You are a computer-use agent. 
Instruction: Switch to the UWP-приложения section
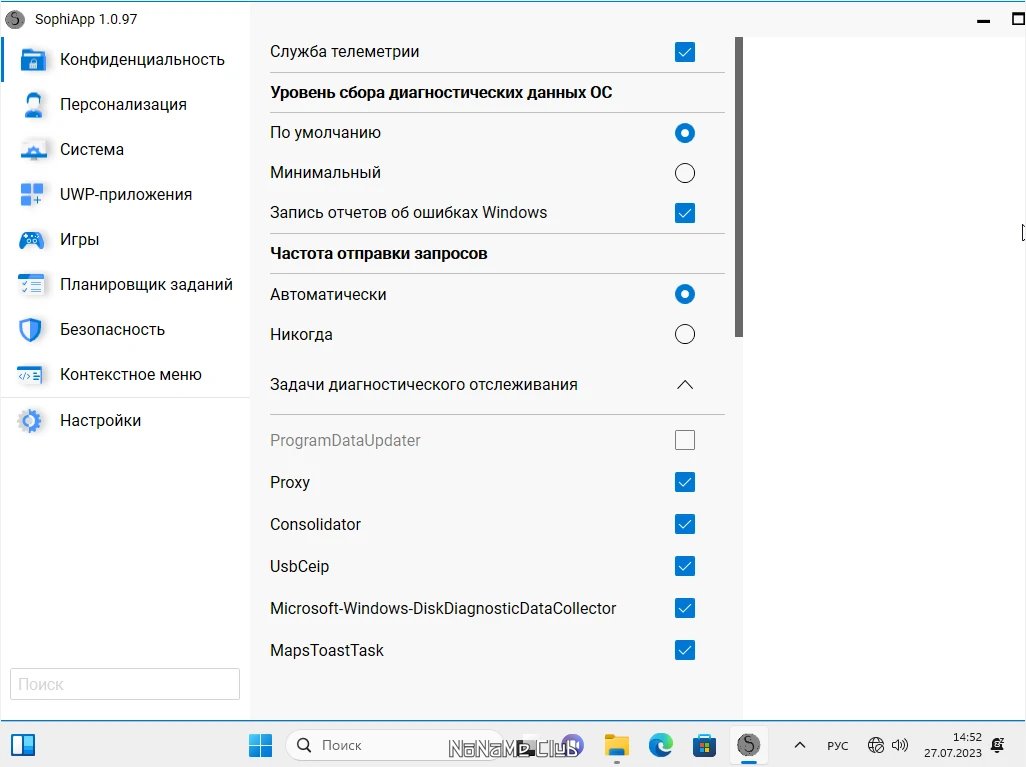[x=126, y=194]
